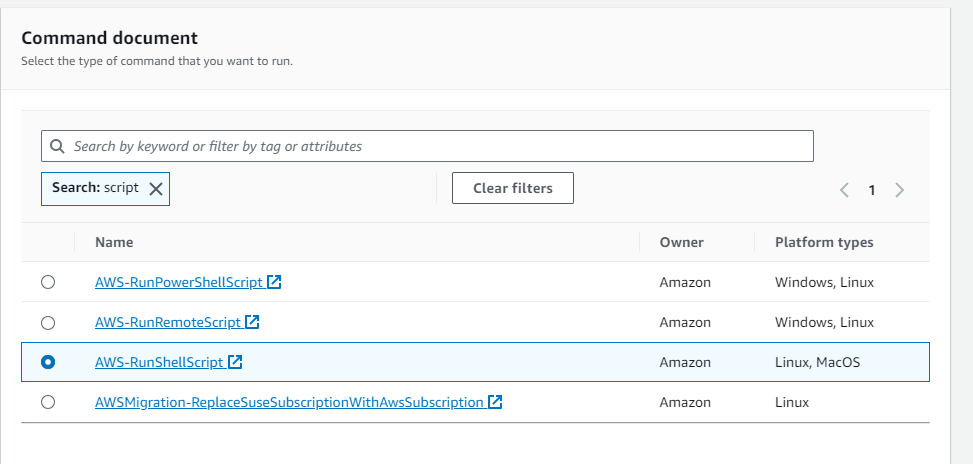Screen dimensions: 973x464
Task: Go to next page arrow
Action: click(900, 190)
